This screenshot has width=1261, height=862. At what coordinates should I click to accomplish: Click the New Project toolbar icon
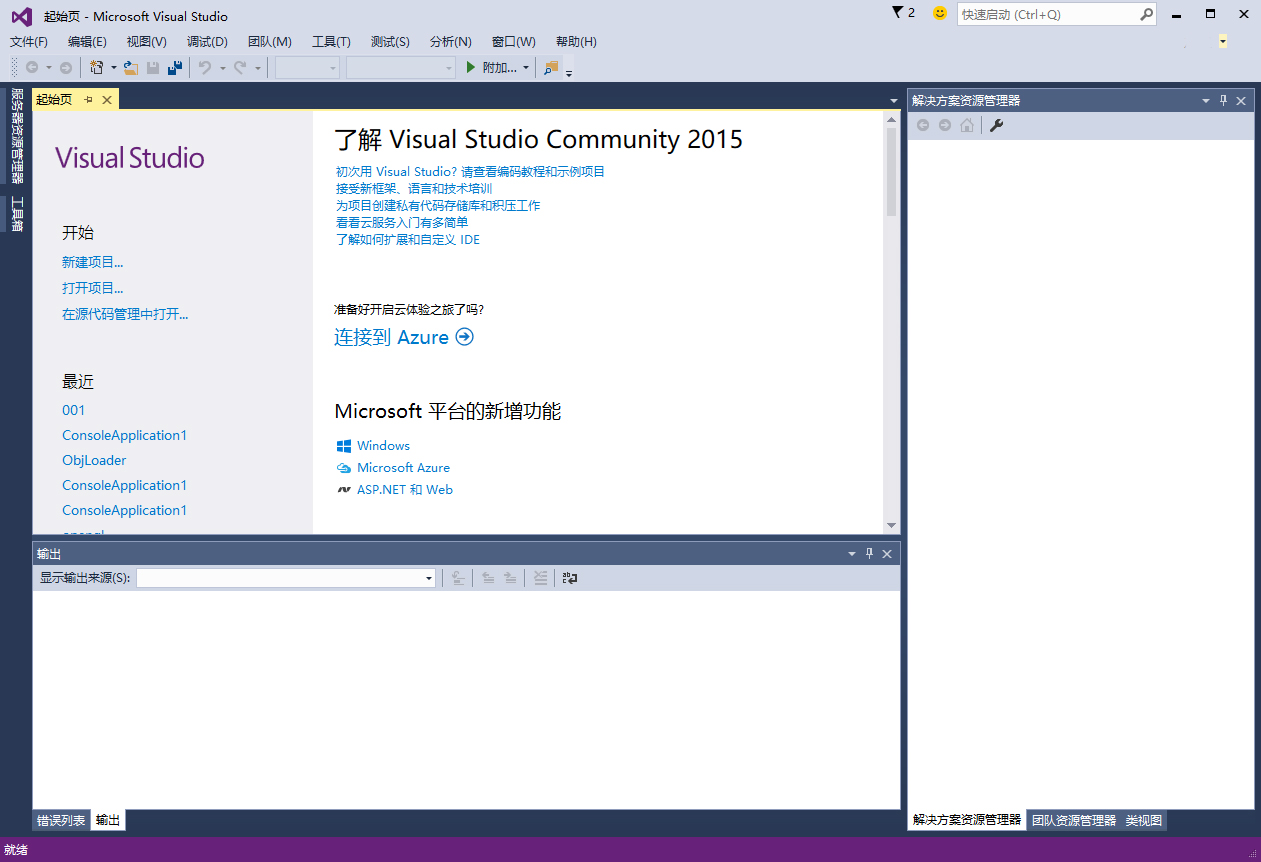97,67
